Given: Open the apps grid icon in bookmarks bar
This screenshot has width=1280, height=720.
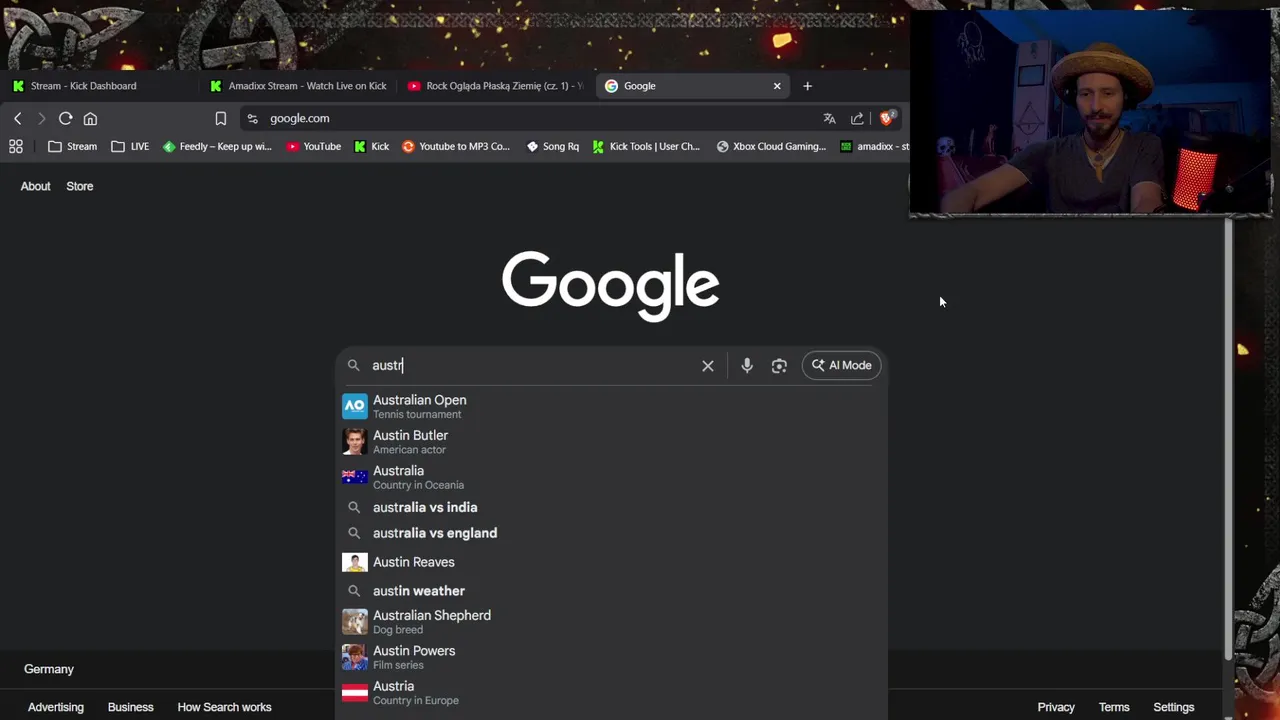Looking at the screenshot, I should pos(16,146).
